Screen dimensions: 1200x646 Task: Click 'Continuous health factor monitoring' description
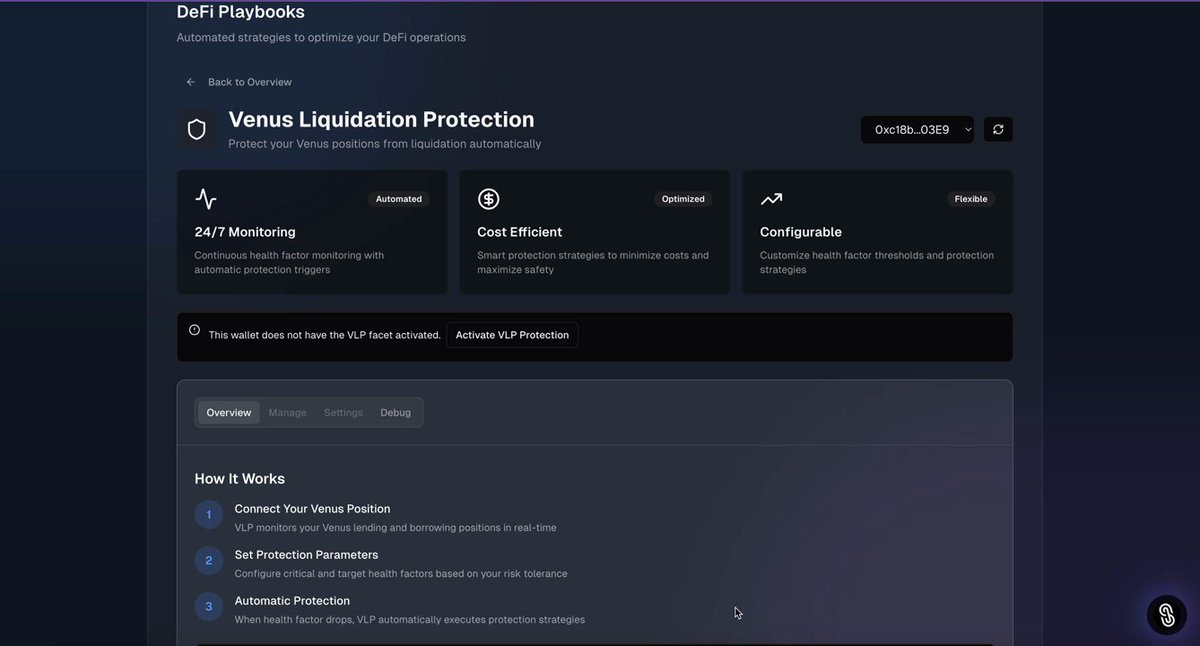click(x=289, y=262)
